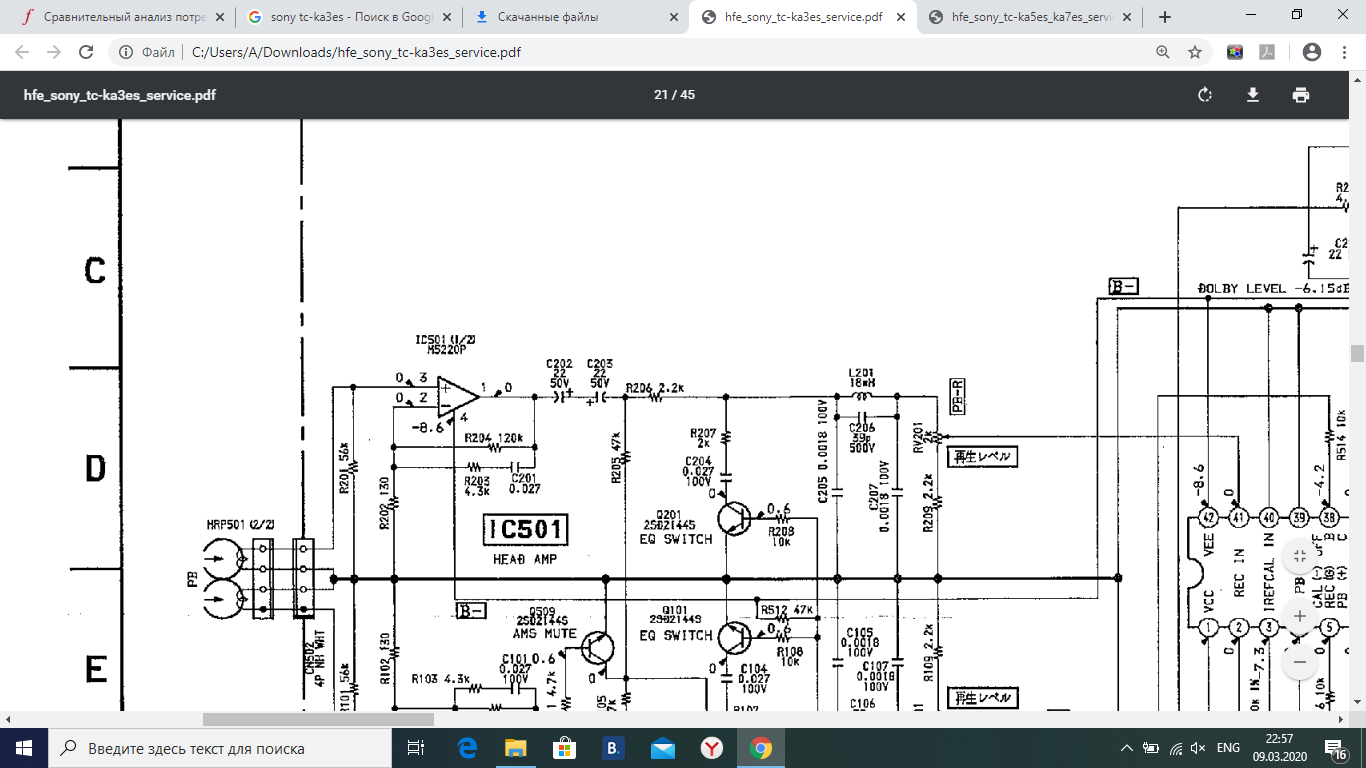Open Chrome profile account icon

[1312, 52]
